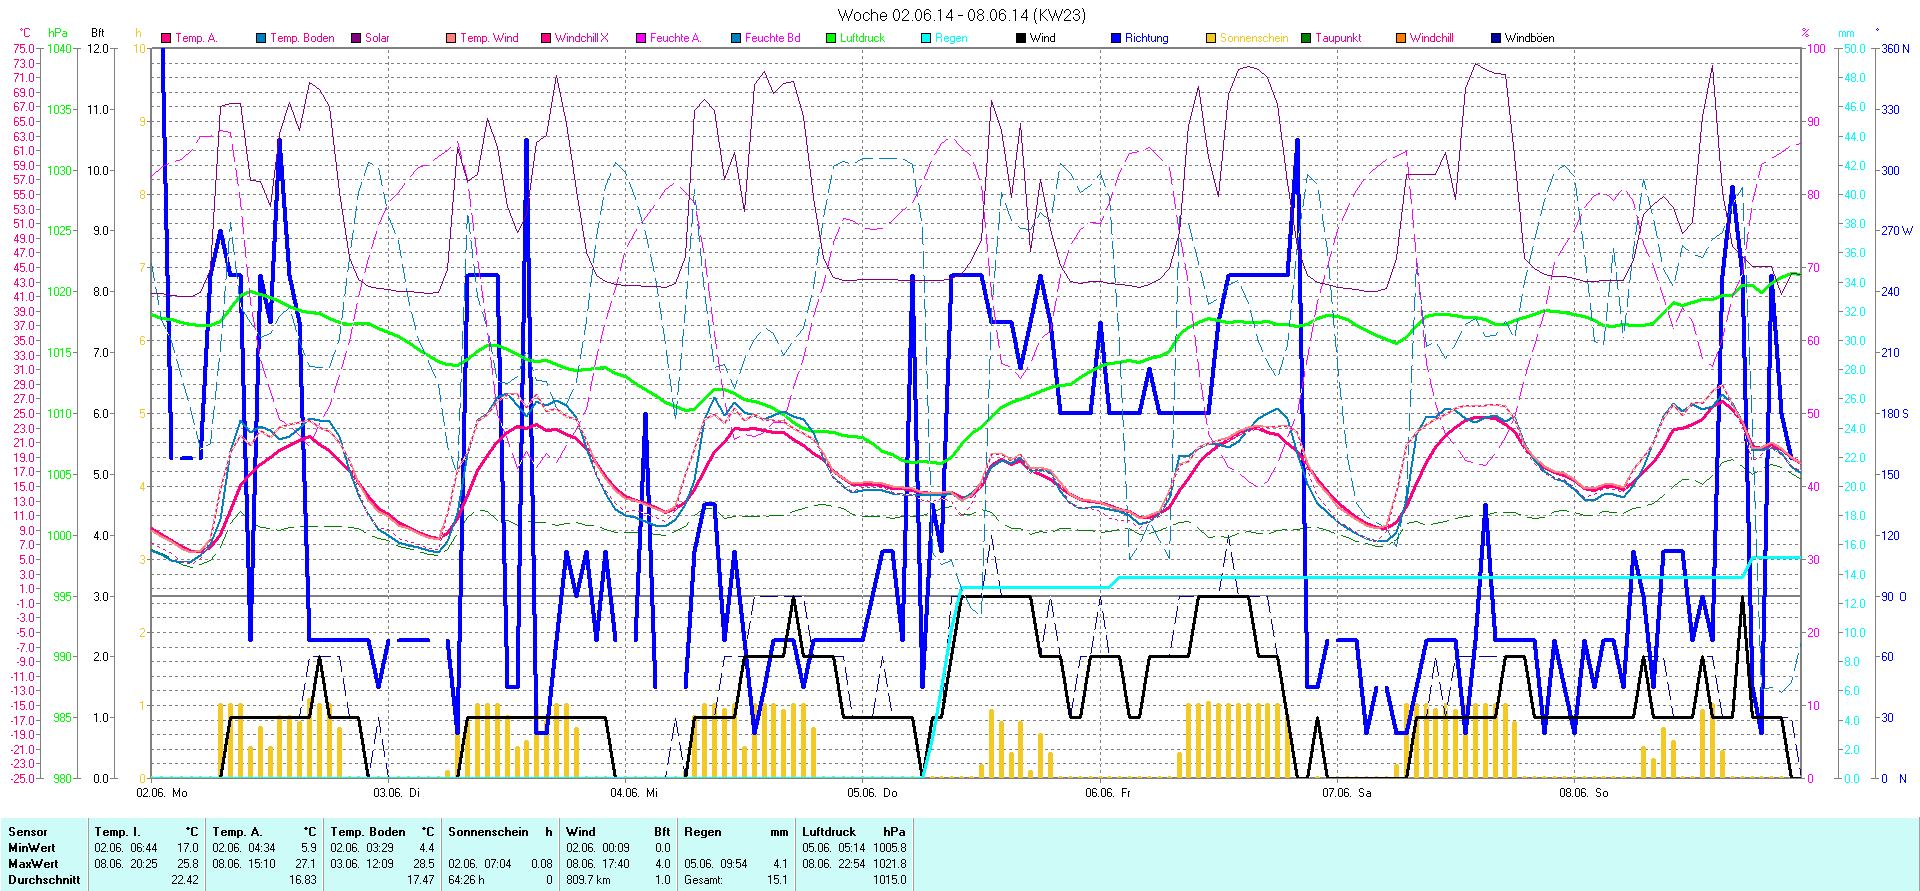
Task: Click the black Wind legend swatch
Action: point(1021,38)
